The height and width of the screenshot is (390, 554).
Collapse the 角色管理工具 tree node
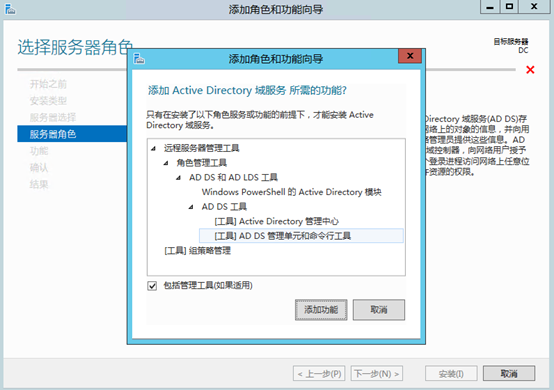tap(166, 163)
